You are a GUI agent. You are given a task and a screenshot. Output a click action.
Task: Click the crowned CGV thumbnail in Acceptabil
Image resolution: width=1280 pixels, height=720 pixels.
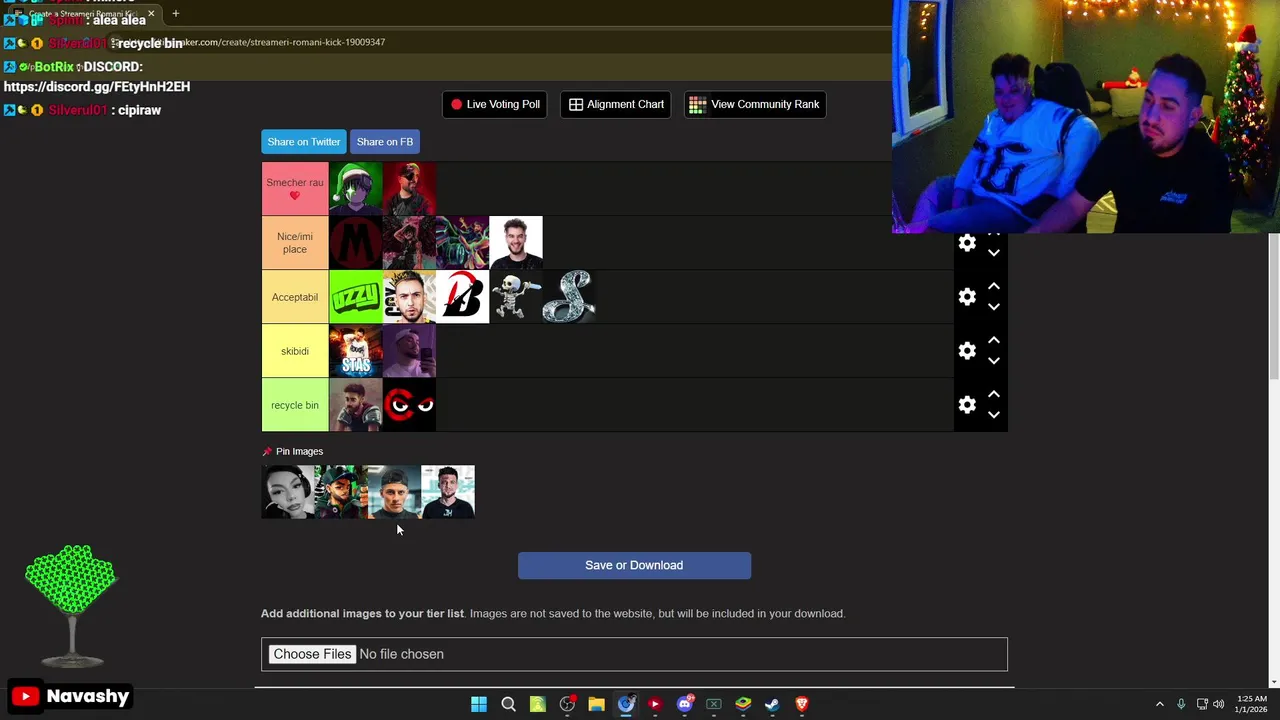point(409,297)
